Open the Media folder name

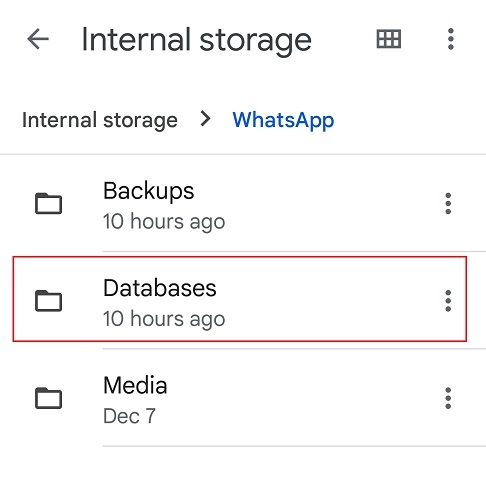point(135,385)
